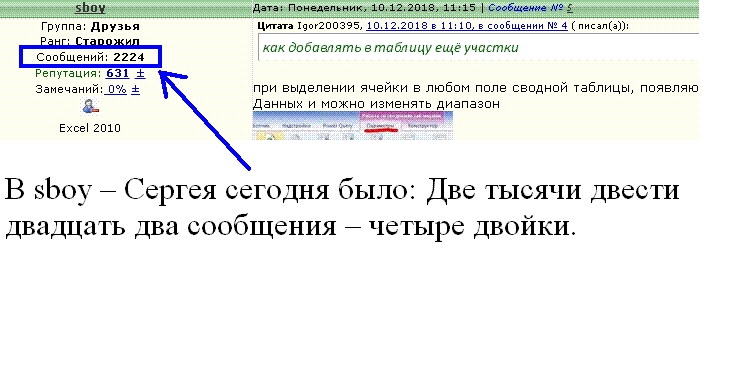Click the leftmost icon in ribbon thumbnail
This screenshot has height=380, width=747.
pyautogui.click(x=269, y=136)
